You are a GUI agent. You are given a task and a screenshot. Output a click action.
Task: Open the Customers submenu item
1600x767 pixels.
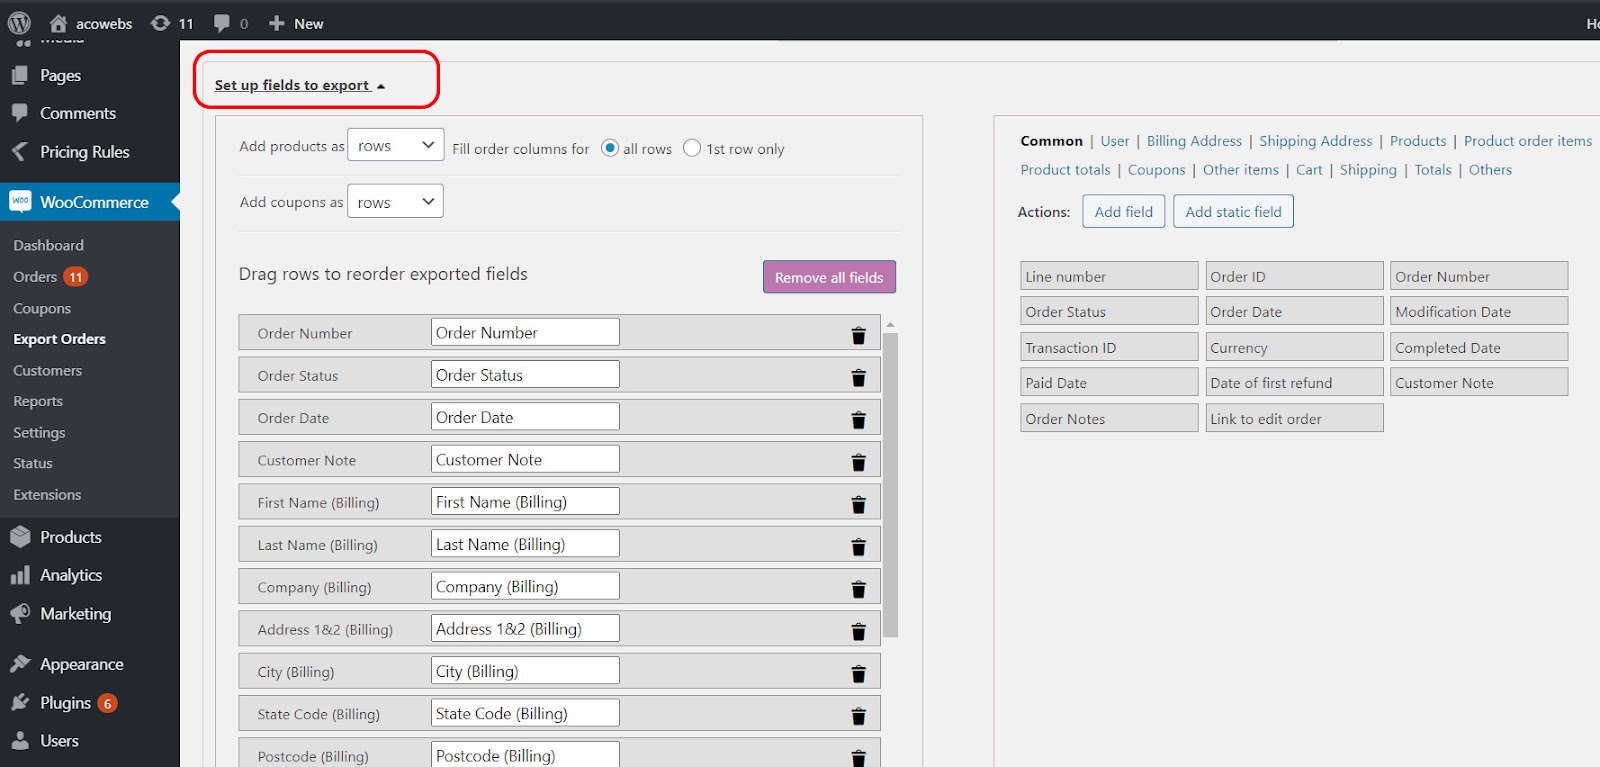(x=47, y=370)
